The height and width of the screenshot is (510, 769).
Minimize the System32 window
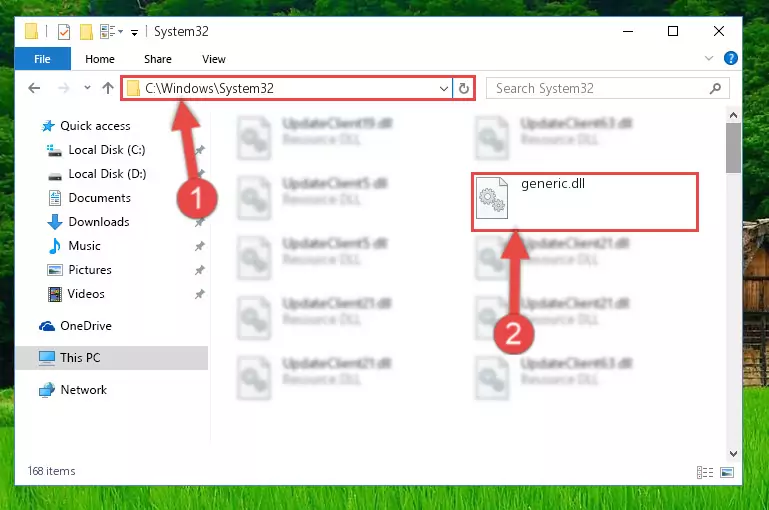pyautogui.click(x=628, y=31)
